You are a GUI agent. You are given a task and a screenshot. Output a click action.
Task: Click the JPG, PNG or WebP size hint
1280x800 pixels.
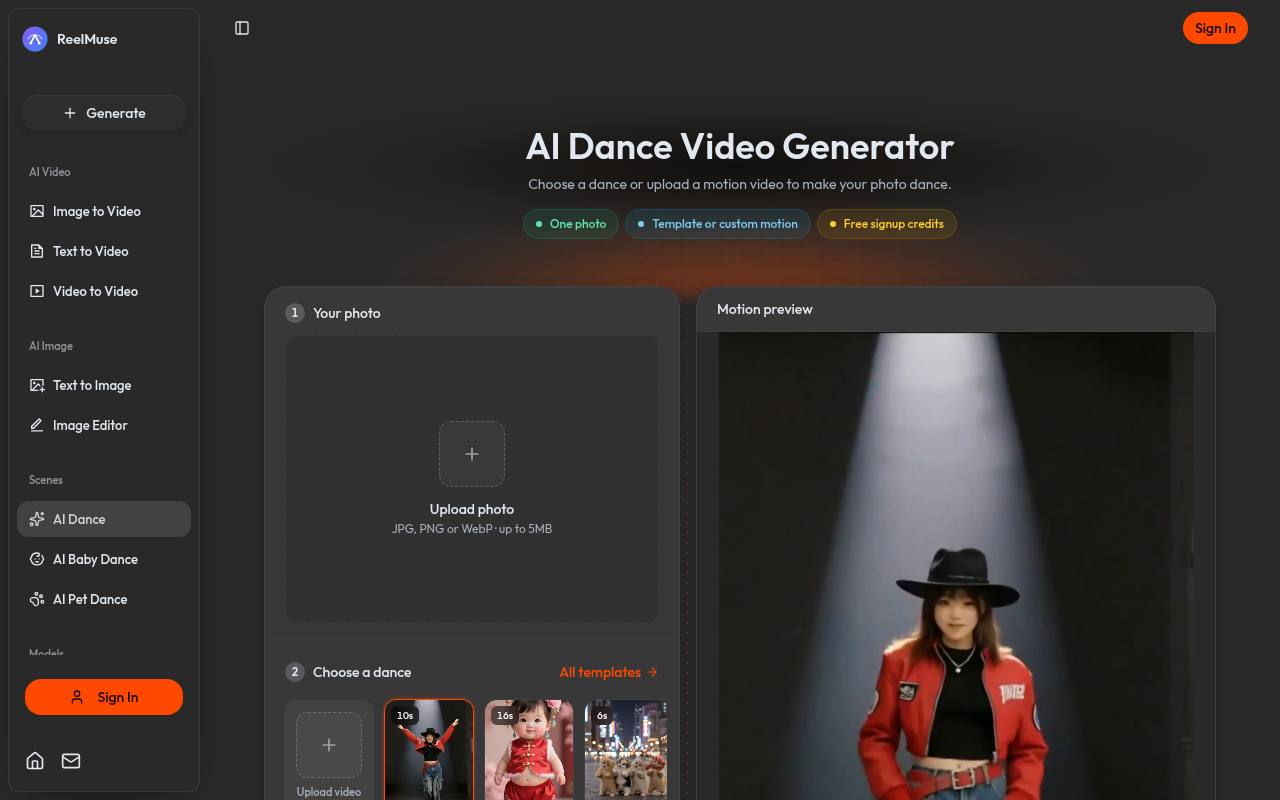[472, 529]
